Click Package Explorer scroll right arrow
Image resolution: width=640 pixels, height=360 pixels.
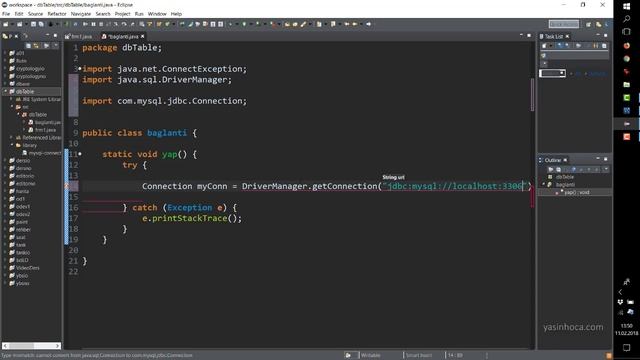[58, 346]
